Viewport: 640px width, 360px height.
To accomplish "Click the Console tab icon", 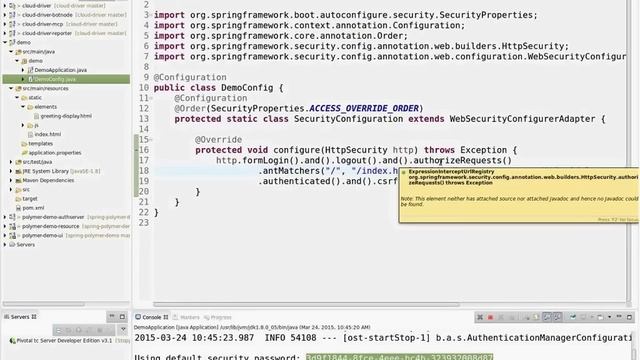I will point(138,317).
